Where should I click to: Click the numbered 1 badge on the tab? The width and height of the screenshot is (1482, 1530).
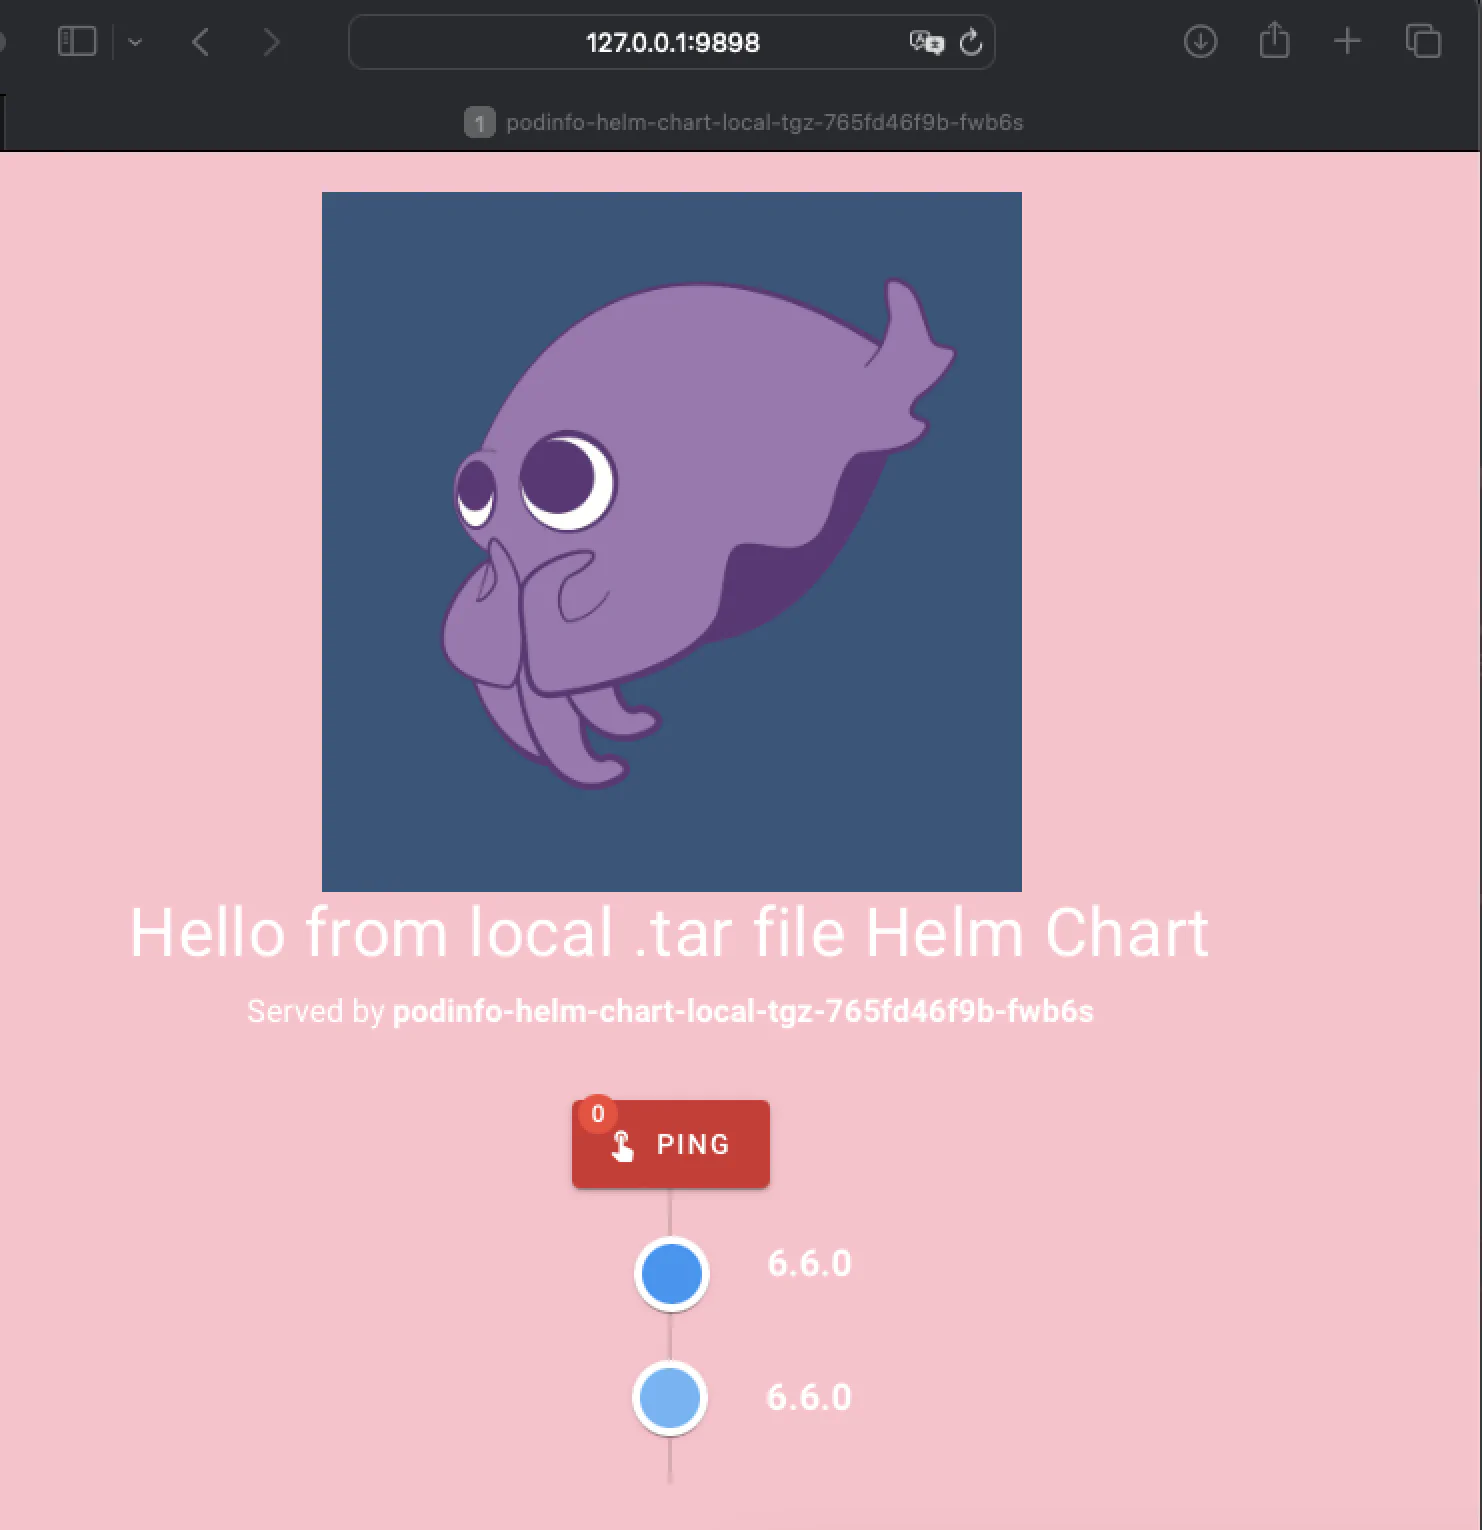tap(479, 123)
